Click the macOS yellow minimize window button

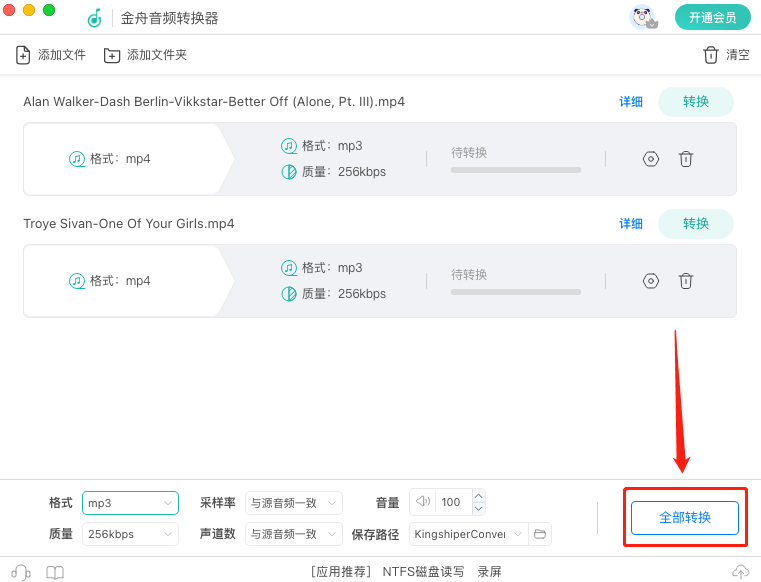click(x=29, y=10)
